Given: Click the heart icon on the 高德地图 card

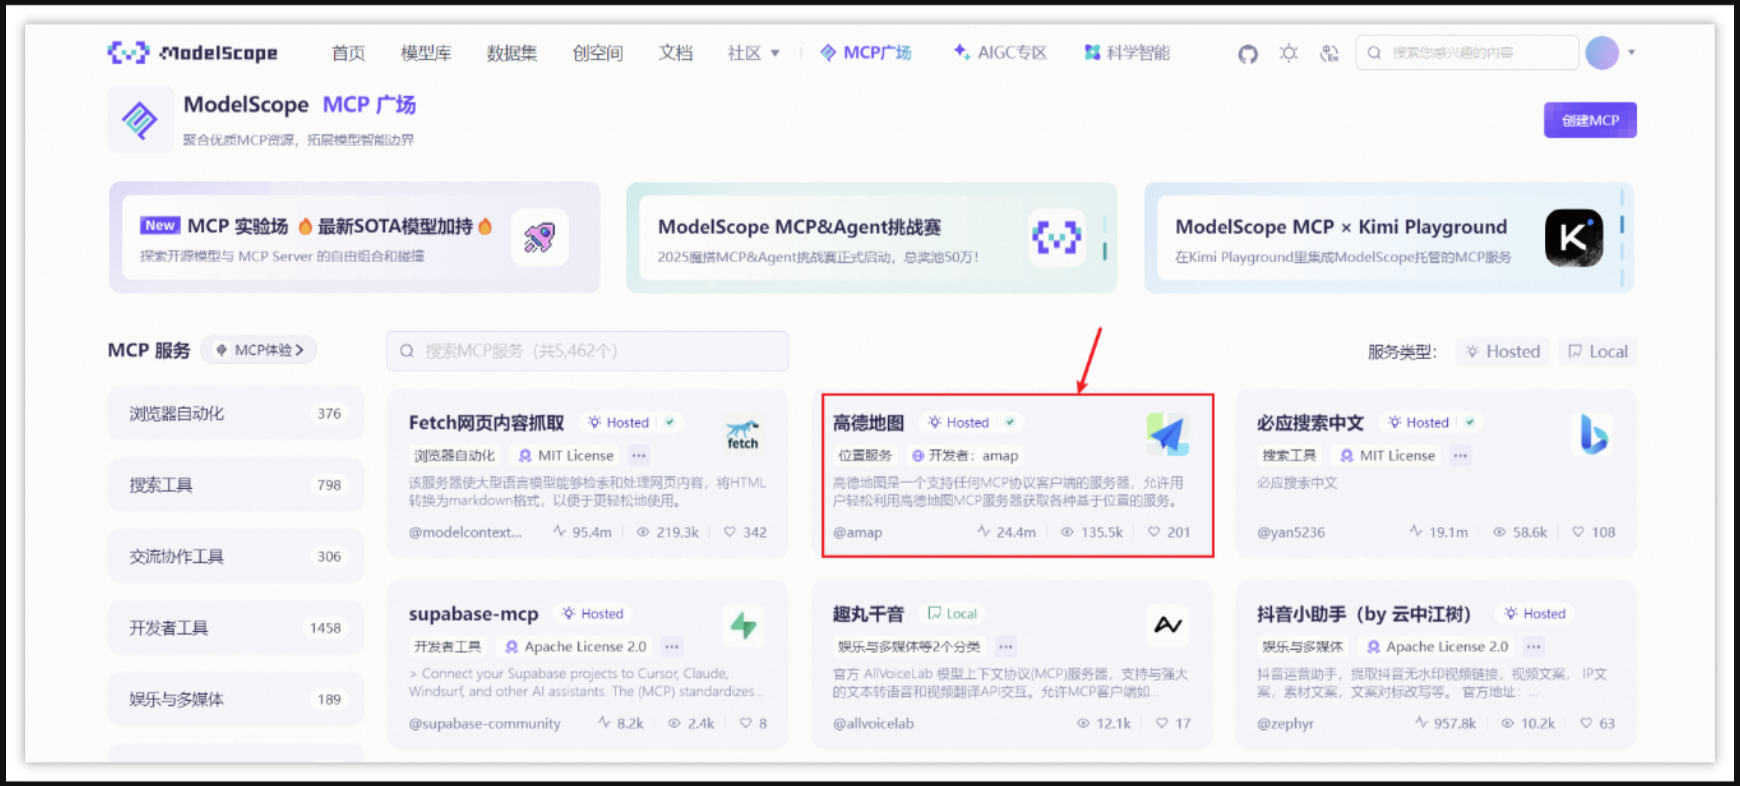Looking at the screenshot, I should click(1154, 532).
